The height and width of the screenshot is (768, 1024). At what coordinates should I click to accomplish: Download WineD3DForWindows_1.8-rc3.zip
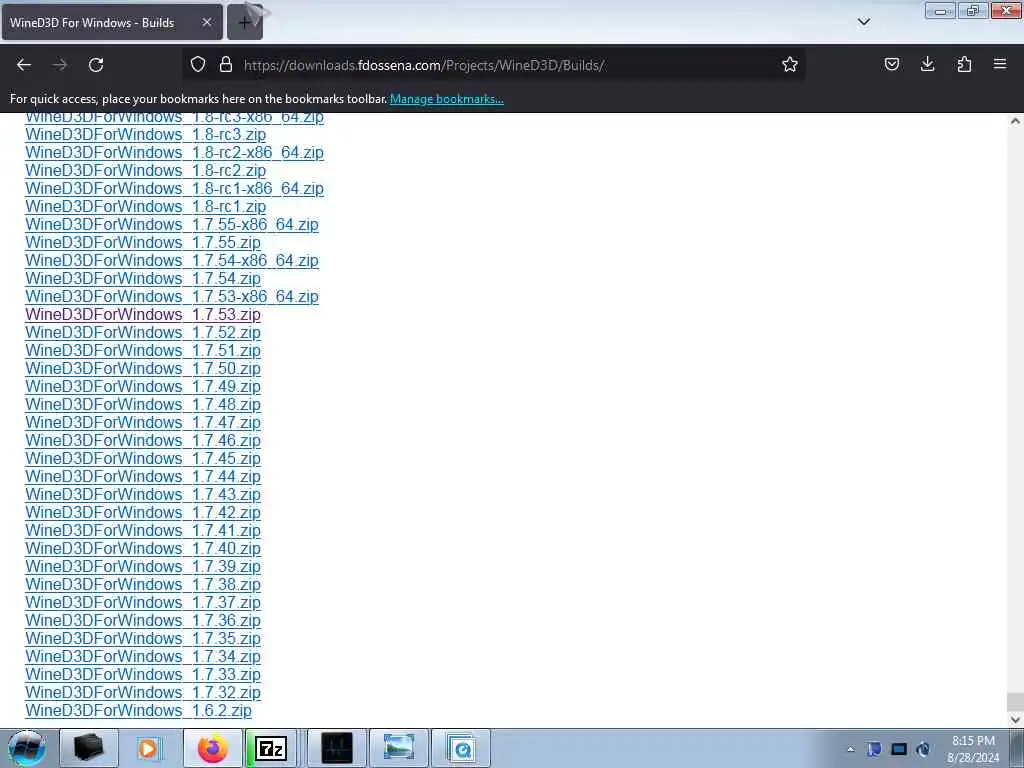(x=146, y=135)
